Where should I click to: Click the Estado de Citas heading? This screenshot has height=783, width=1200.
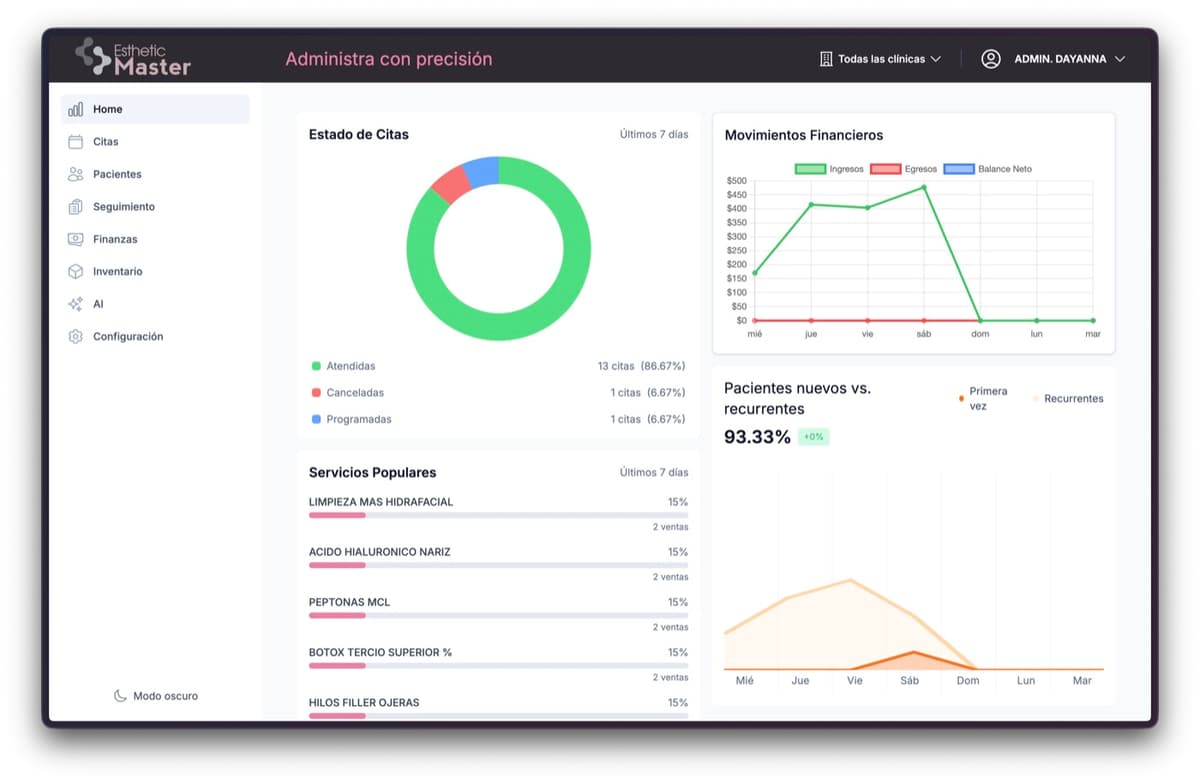pyautogui.click(x=359, y=134)
